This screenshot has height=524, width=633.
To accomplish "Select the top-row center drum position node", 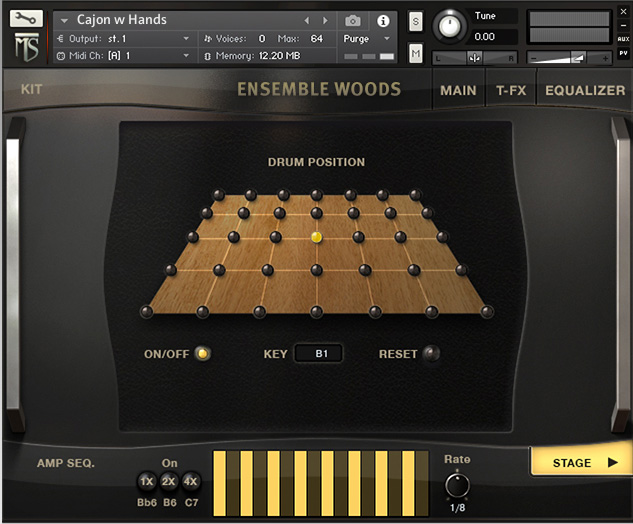I will tap(316, 195).
